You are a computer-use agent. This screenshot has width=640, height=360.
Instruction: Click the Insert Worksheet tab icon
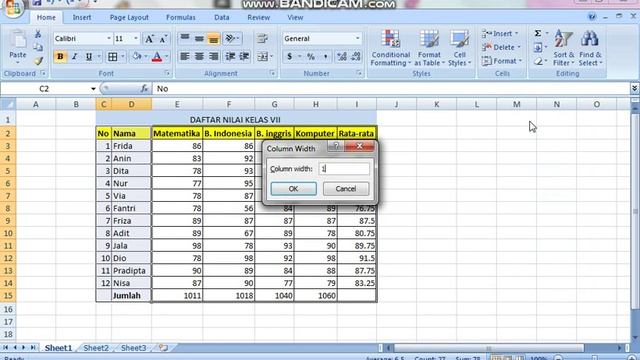[x=164, y=348]
